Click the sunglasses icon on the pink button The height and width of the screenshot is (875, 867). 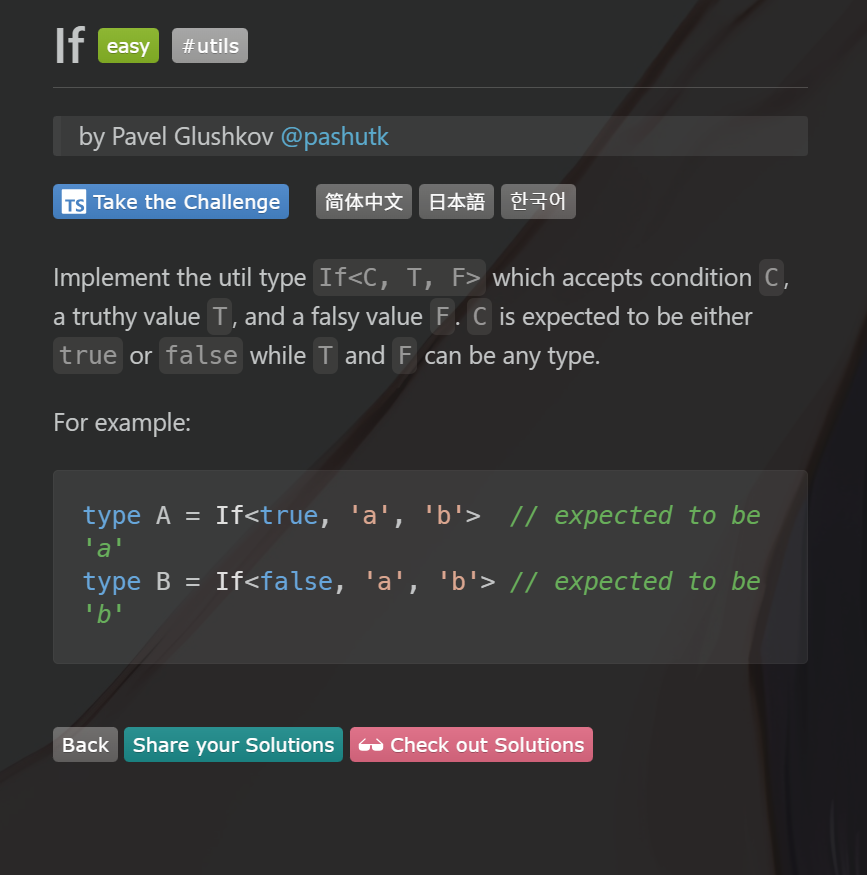point(370,745)
